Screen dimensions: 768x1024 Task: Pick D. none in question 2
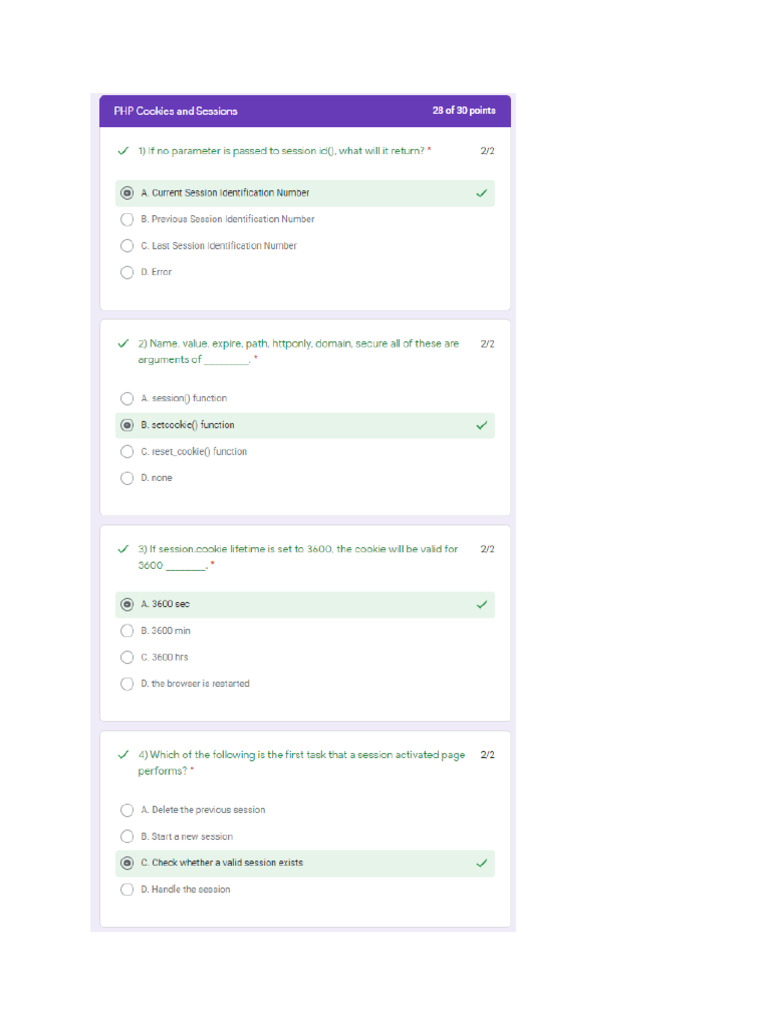[x=127, y=478]
